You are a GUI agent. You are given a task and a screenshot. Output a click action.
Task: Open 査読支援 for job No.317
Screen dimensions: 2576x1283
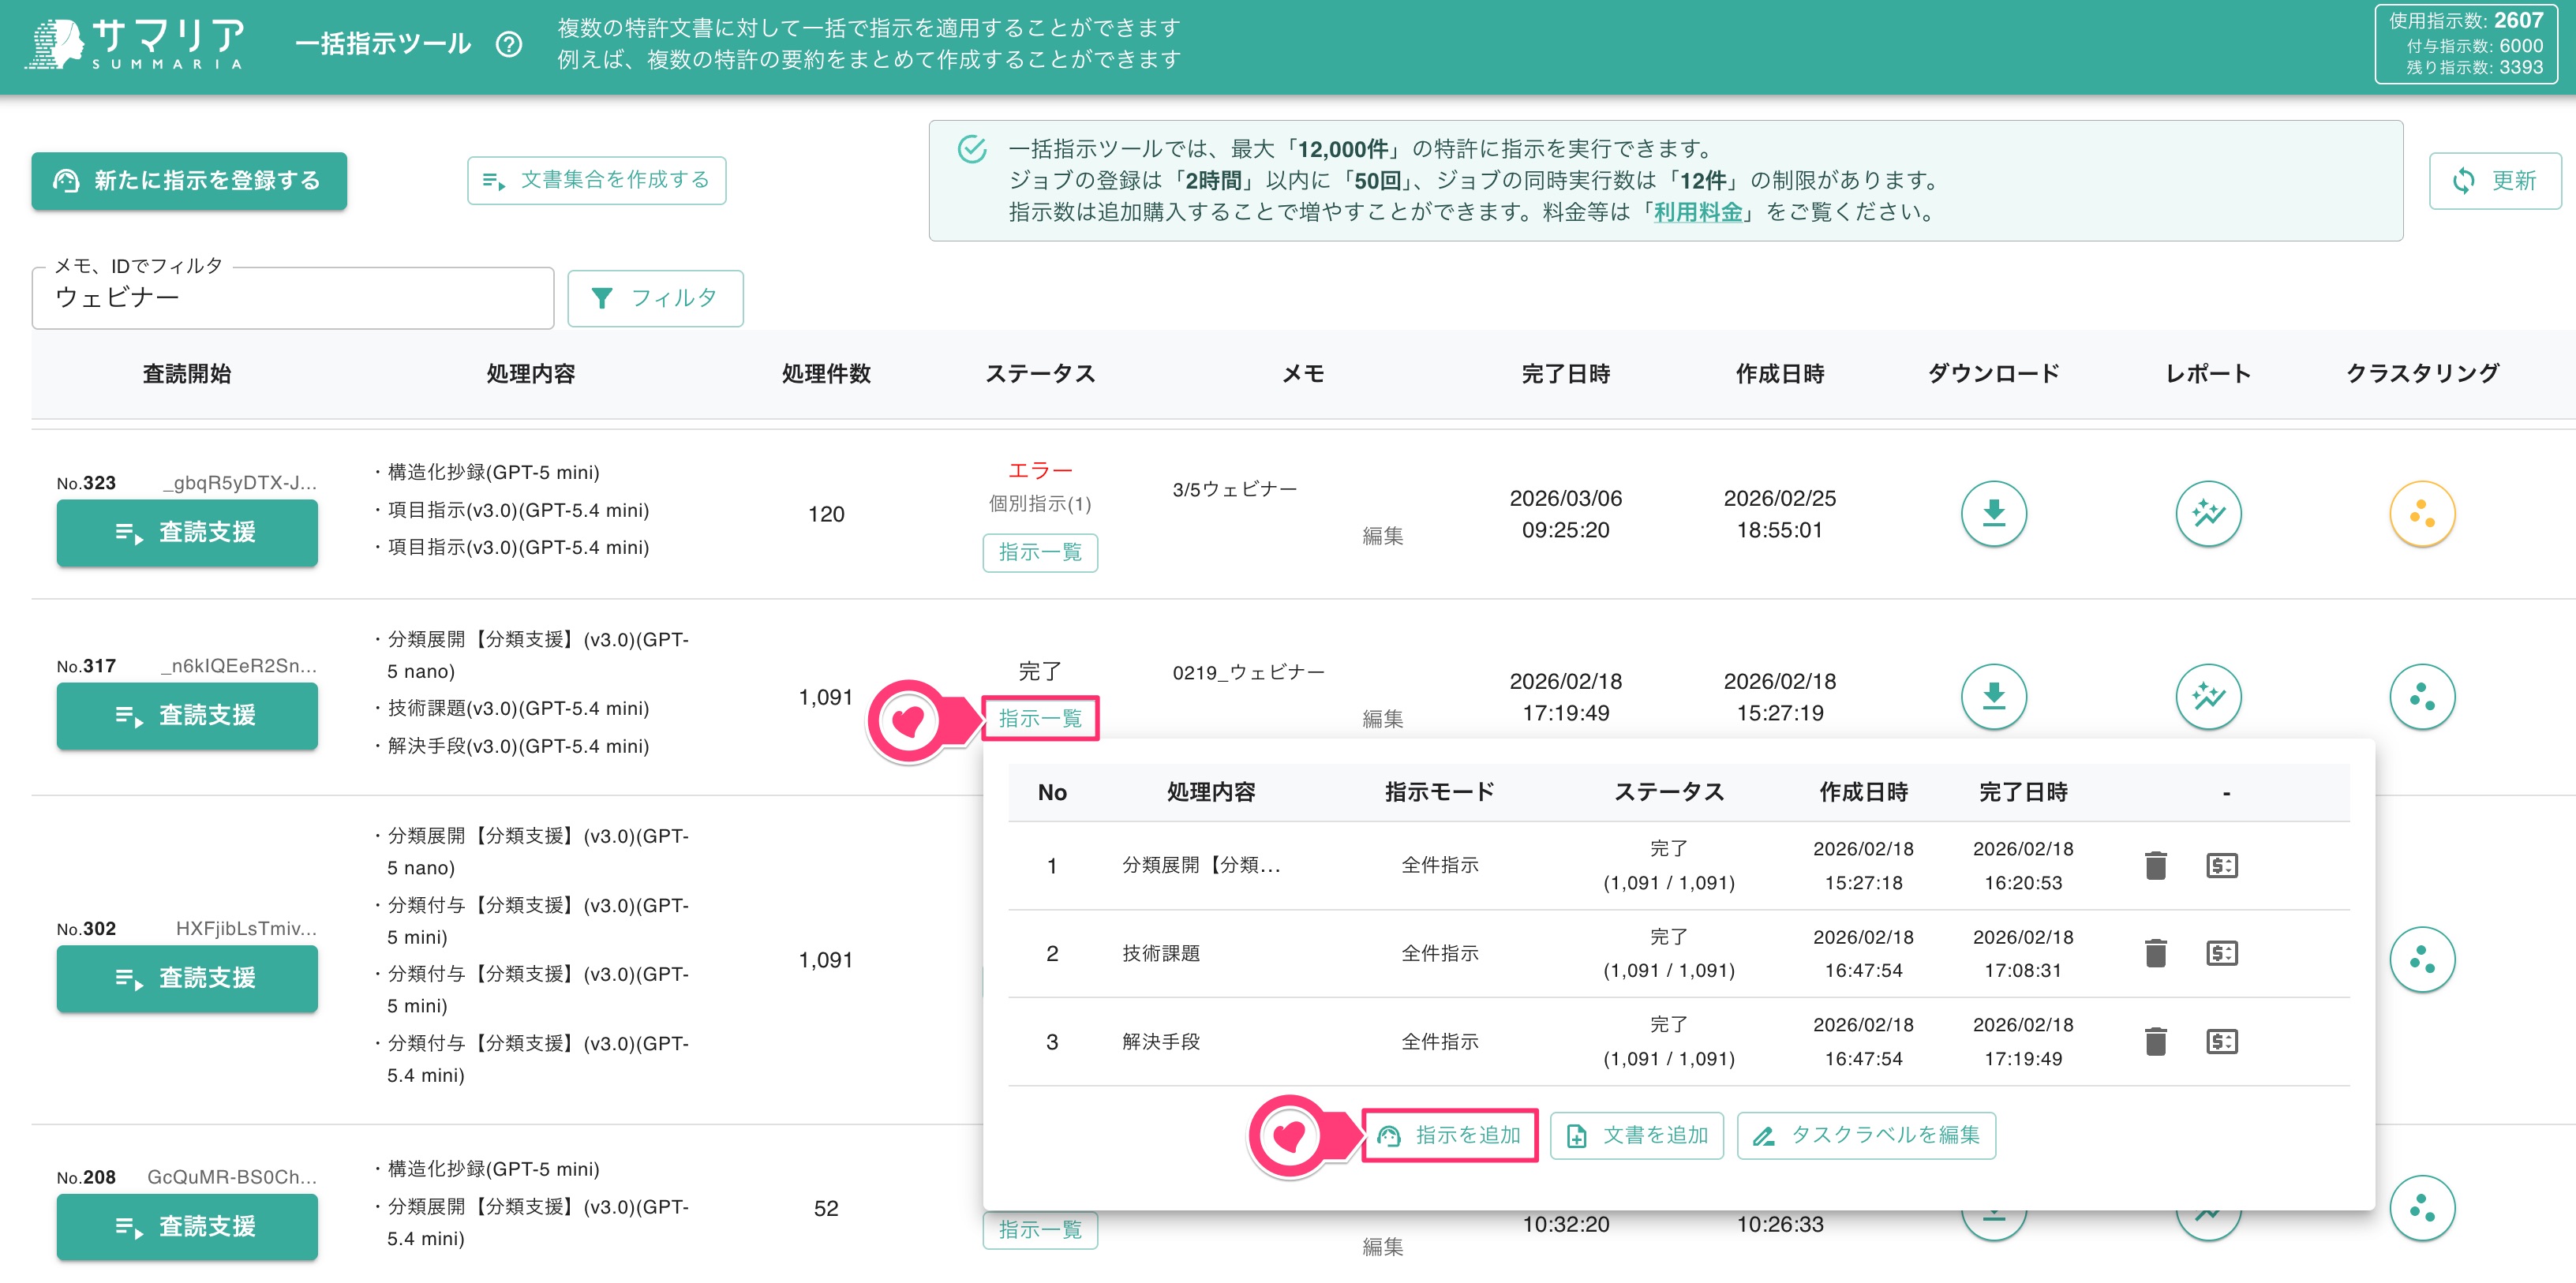[x=187, y=716]
